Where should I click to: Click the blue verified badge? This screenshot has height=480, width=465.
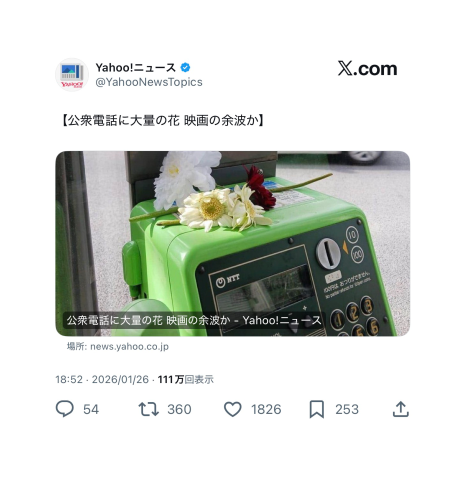[x=185, y=68]
